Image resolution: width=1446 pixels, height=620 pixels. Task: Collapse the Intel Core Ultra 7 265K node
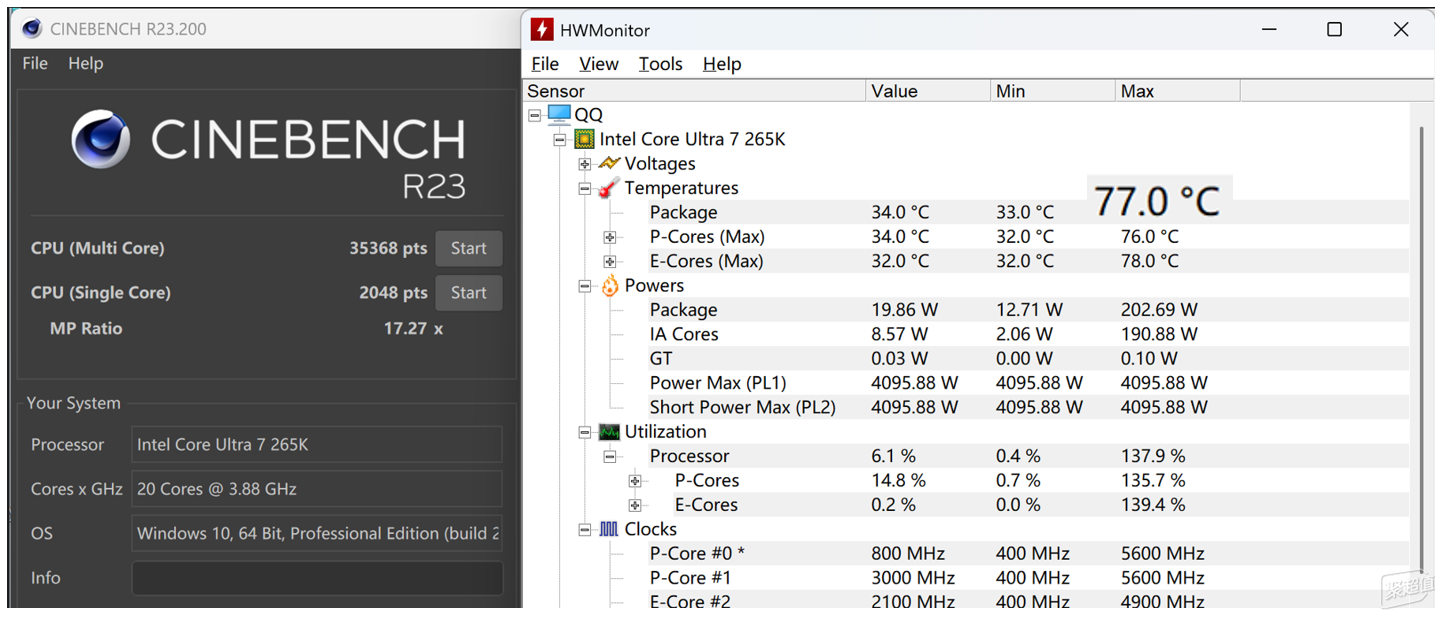(x=560, y=139)
